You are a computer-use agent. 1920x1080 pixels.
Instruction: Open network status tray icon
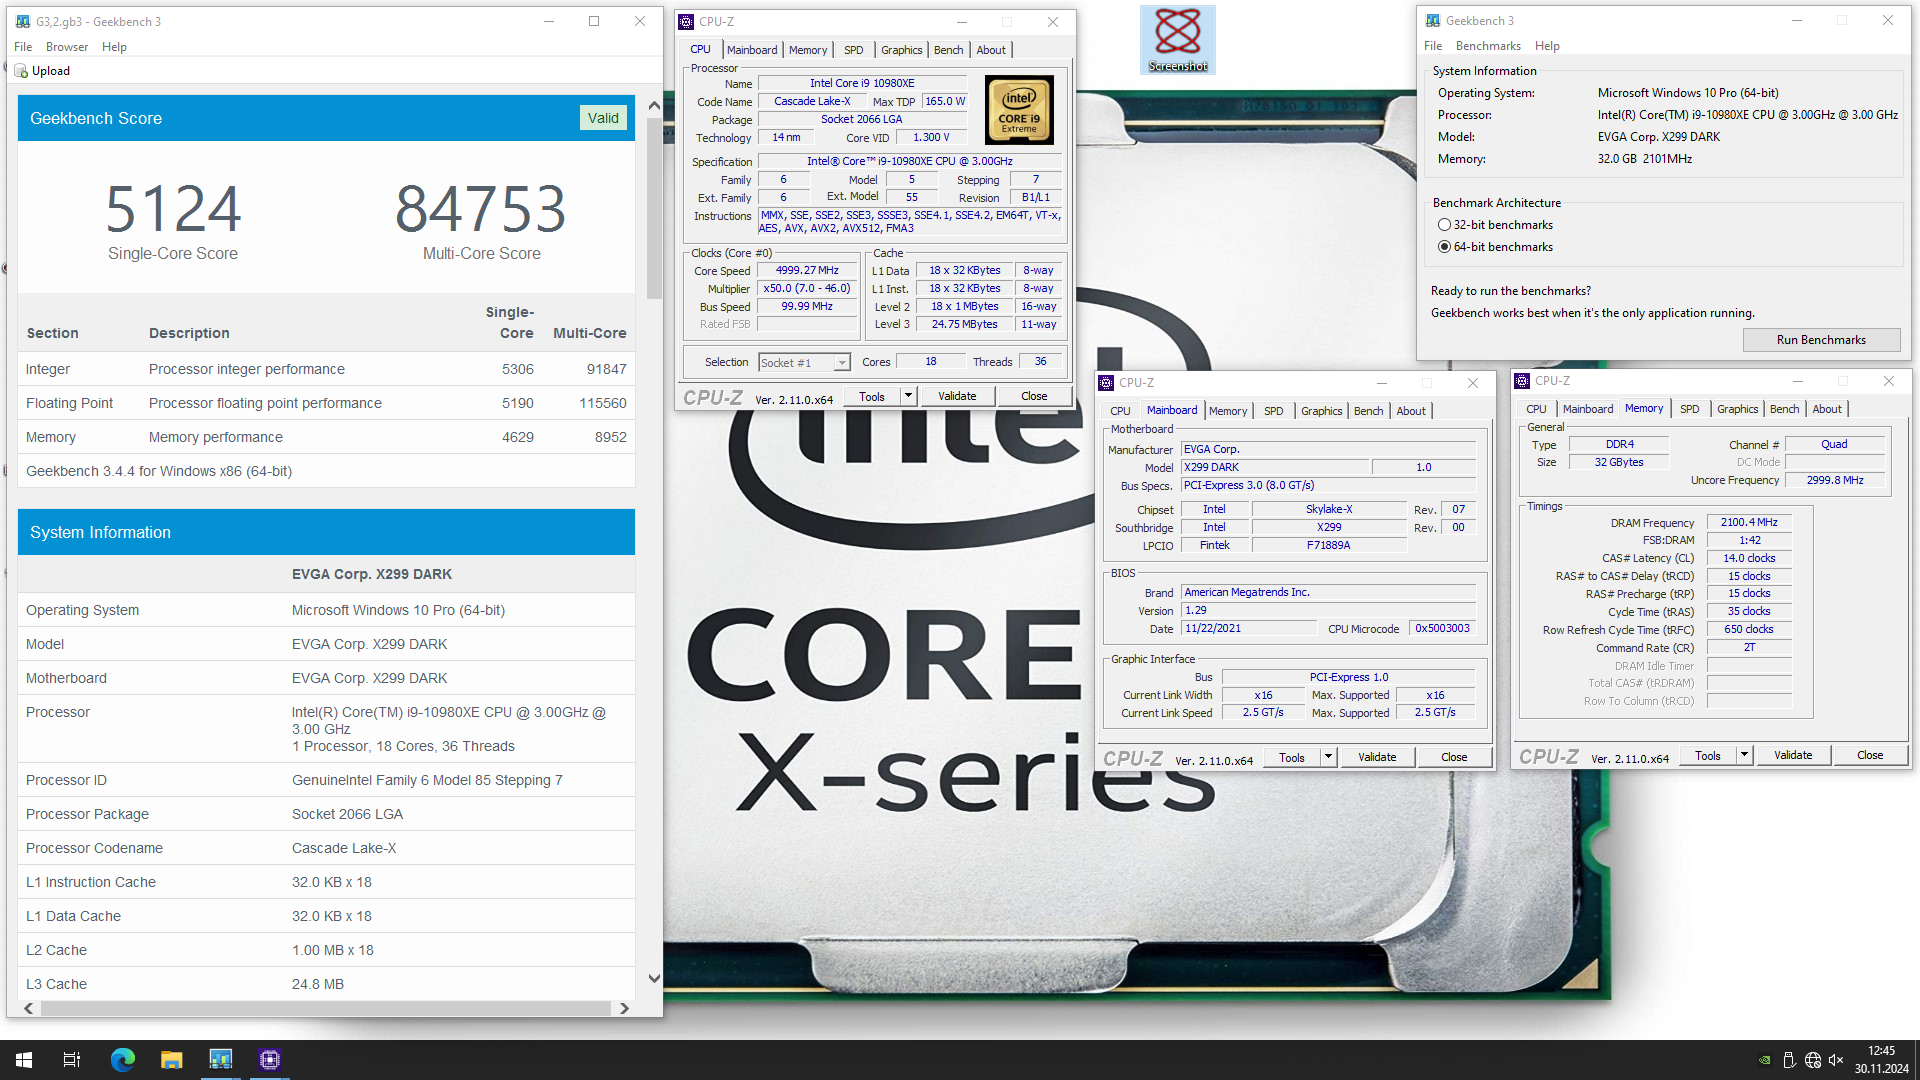tap(1813, 1060)
